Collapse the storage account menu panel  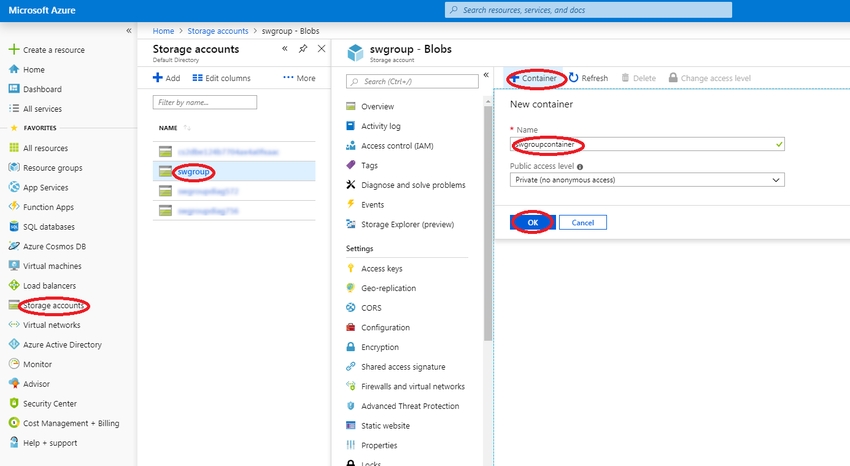click(486, 75)
